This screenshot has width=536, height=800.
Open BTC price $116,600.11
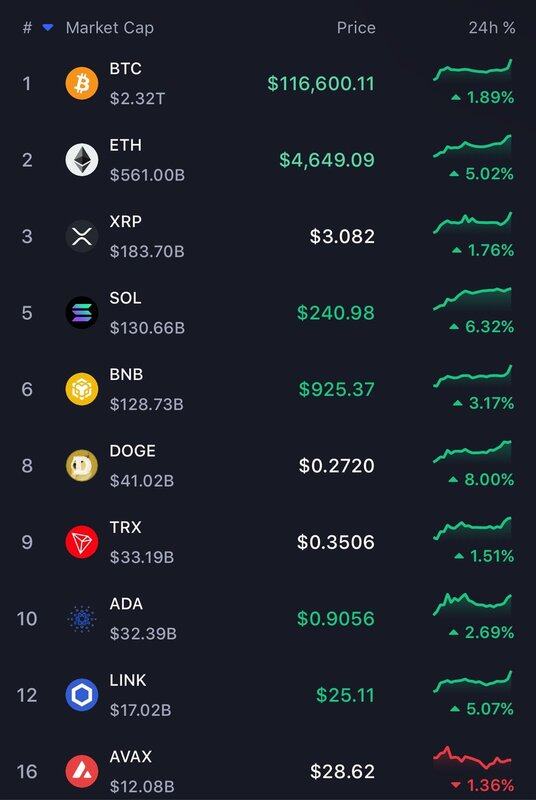[321, 84]
